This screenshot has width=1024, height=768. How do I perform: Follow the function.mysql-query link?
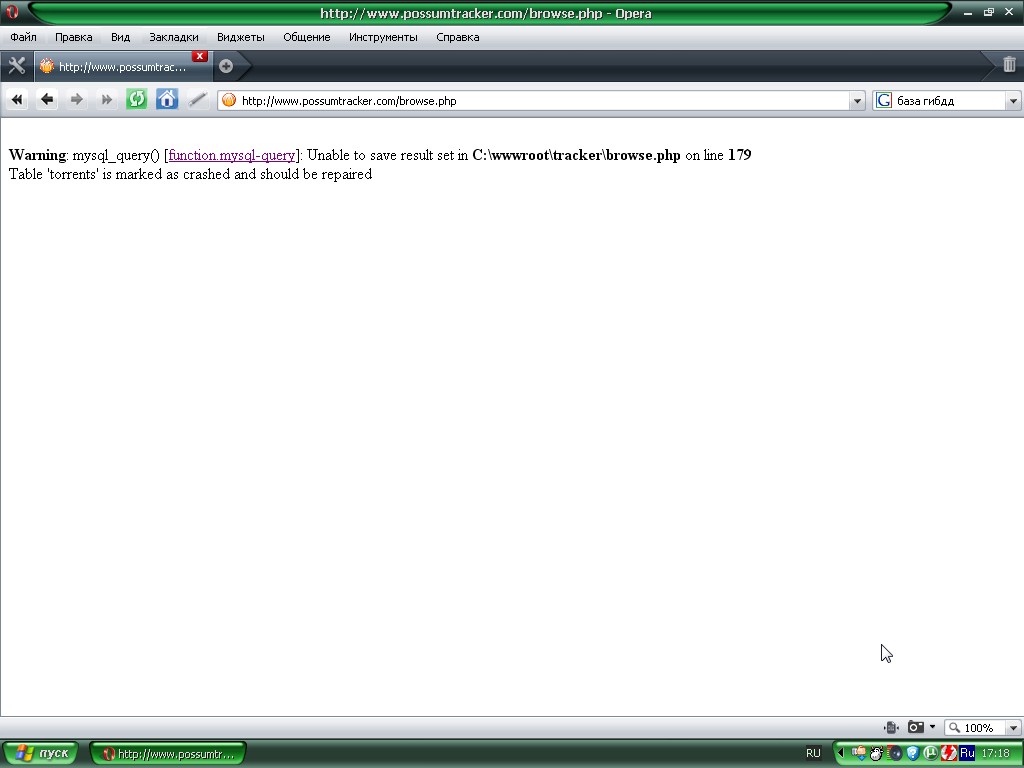point(231,155)
